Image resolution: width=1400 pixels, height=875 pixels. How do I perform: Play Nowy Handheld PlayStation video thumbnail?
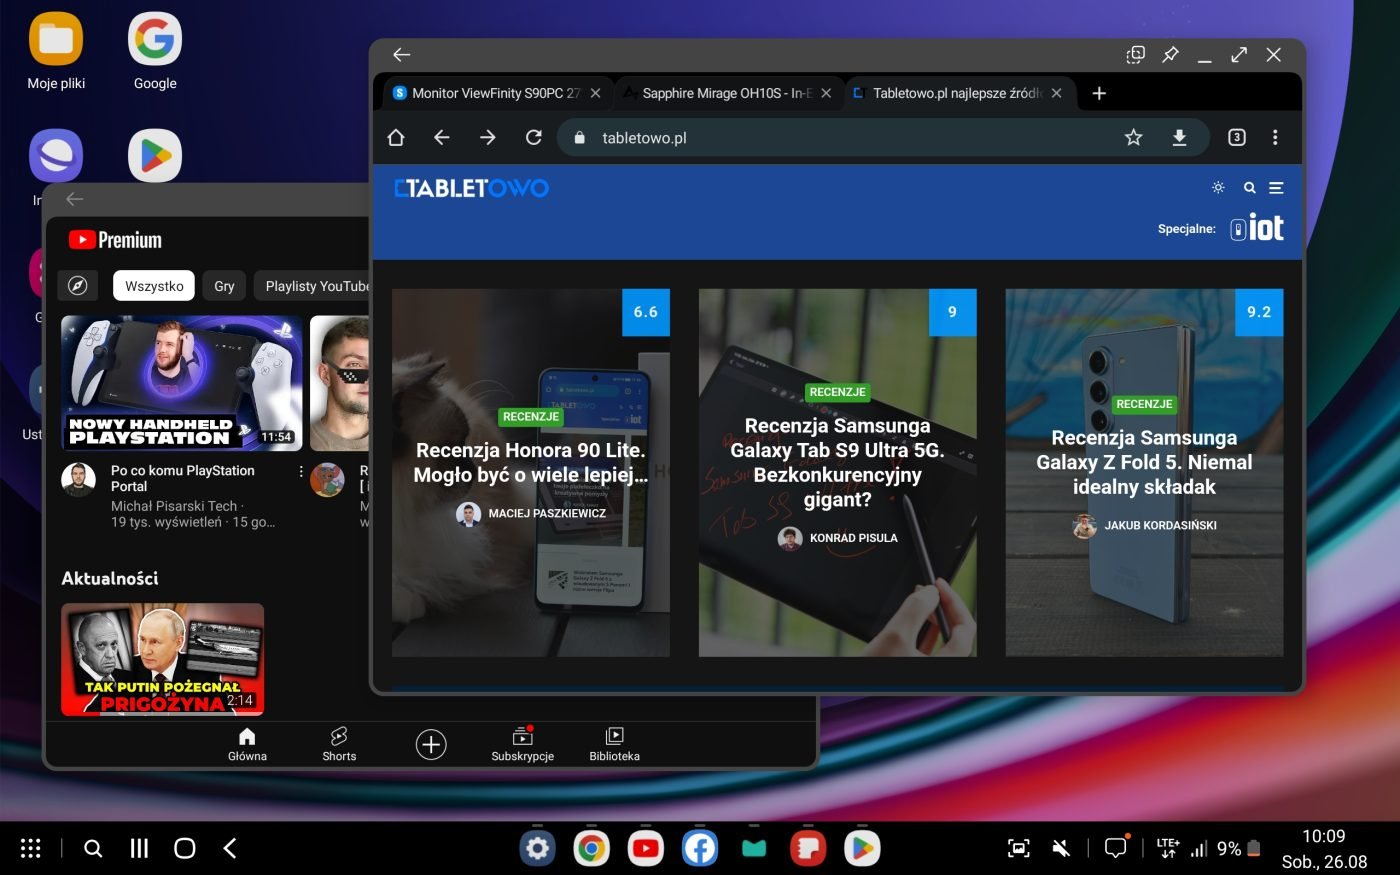coord(182,383)
